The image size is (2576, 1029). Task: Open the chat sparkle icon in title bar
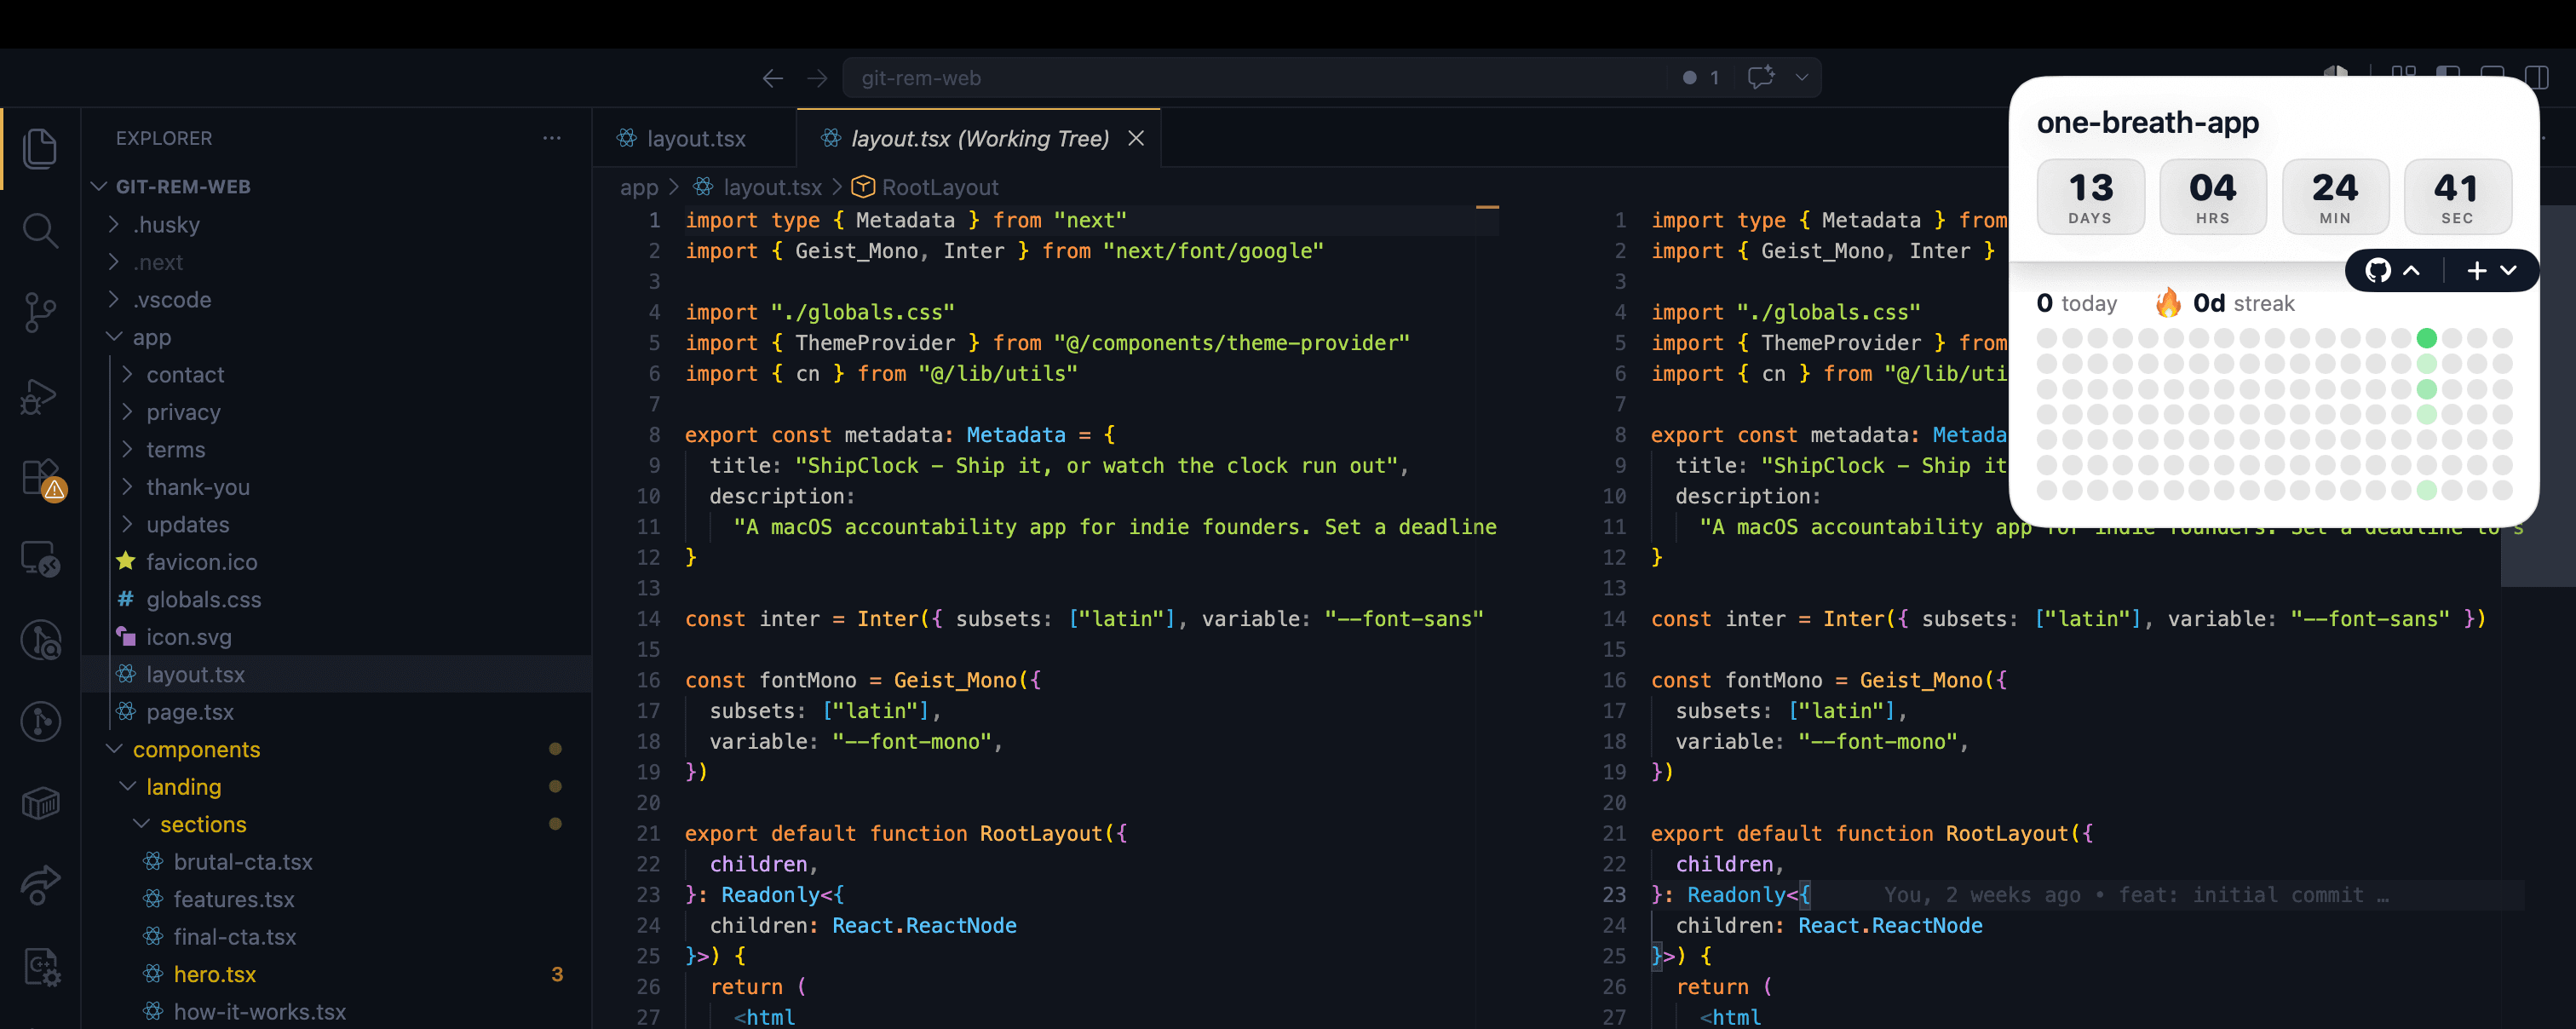(1761, 77)
